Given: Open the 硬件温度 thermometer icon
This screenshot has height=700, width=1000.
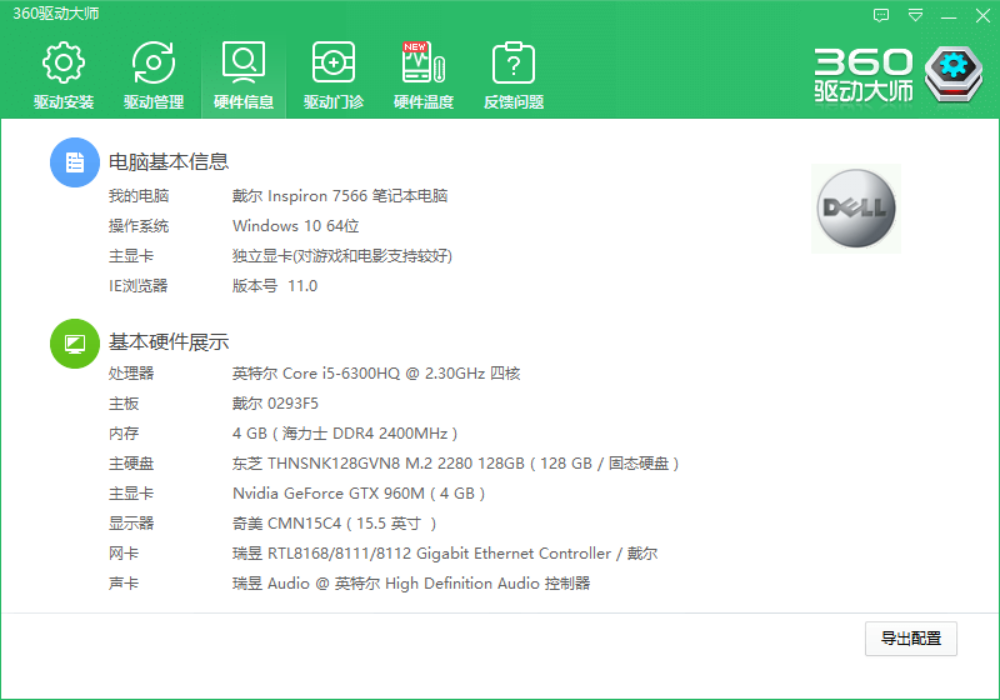Looking at the screenshot, I should (423, 63).
